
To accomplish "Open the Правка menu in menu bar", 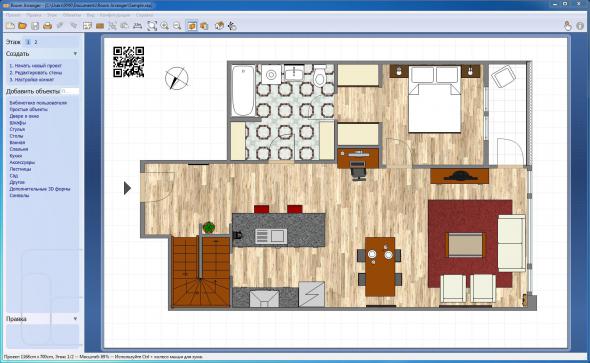I will (x=34, y=15).
